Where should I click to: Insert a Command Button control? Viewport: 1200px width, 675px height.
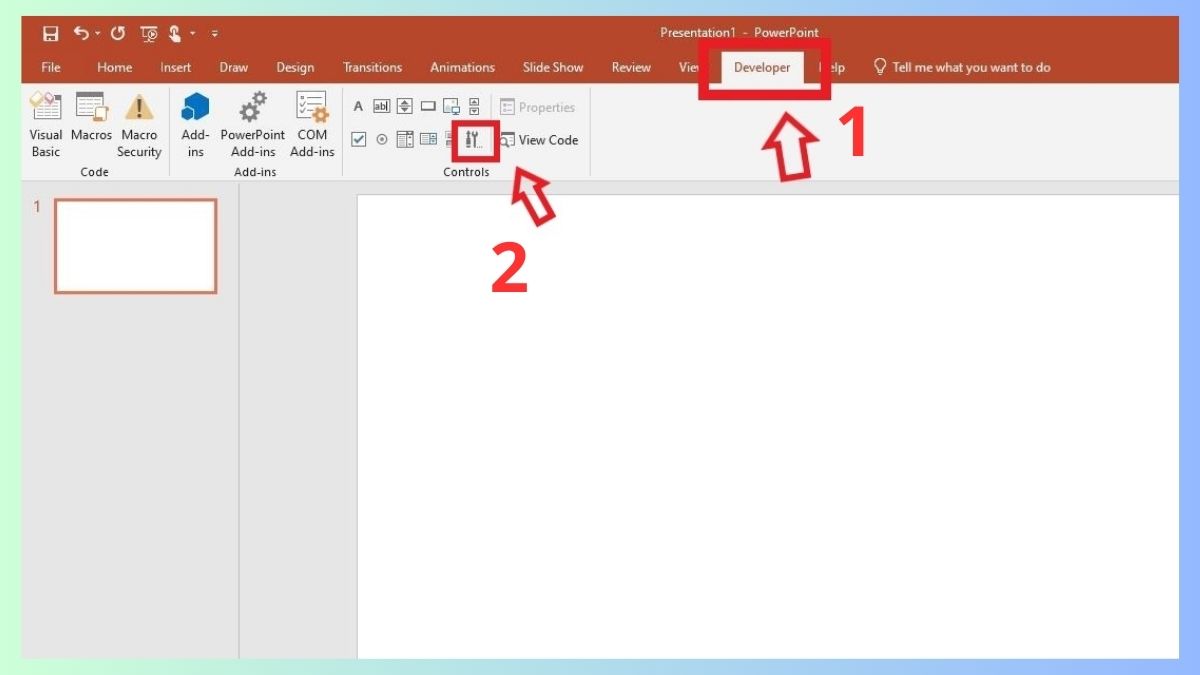(x=428, y=107)
